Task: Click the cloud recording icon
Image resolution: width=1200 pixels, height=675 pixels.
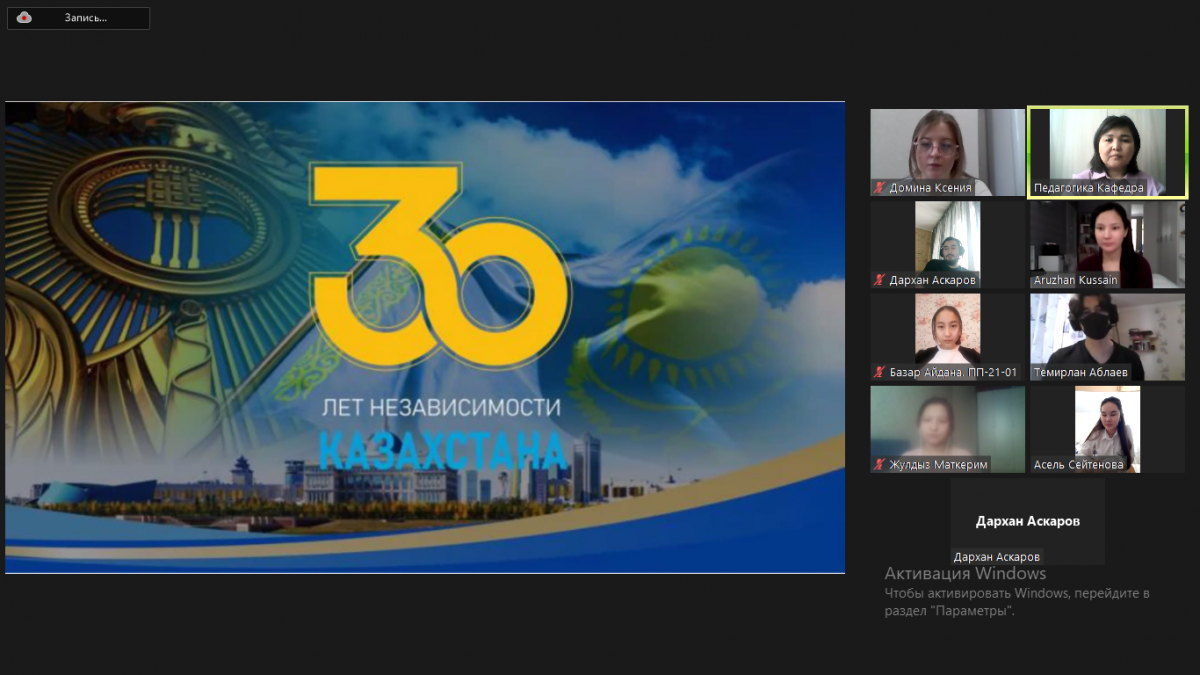Action: coord(24,18)
